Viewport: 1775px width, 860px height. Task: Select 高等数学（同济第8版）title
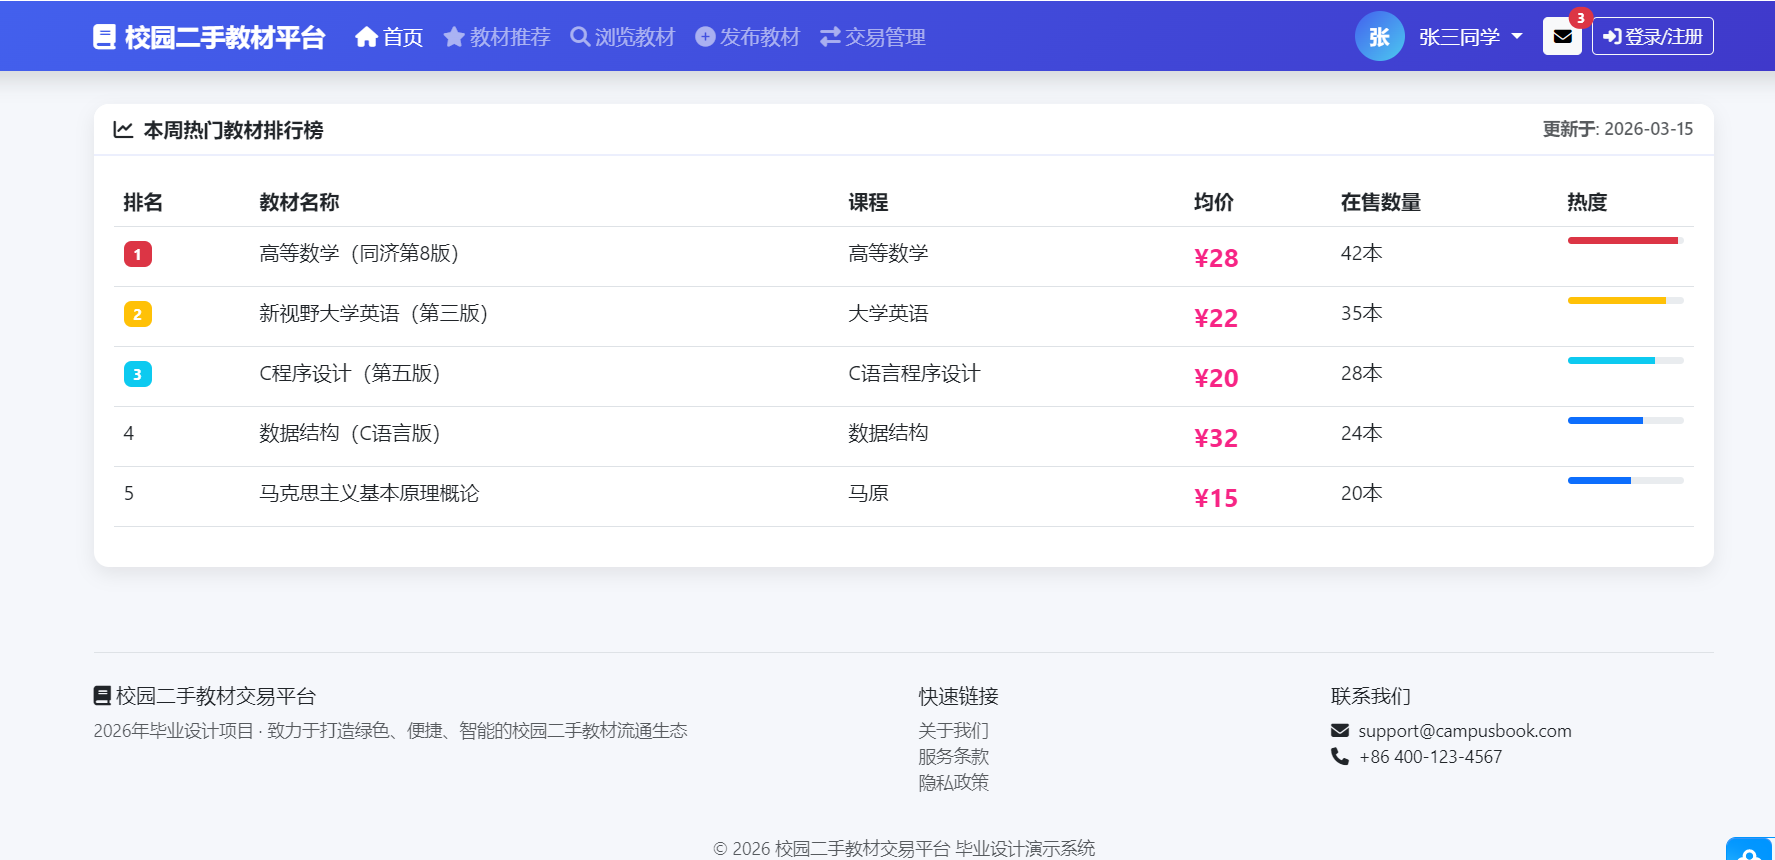[359, 253]
